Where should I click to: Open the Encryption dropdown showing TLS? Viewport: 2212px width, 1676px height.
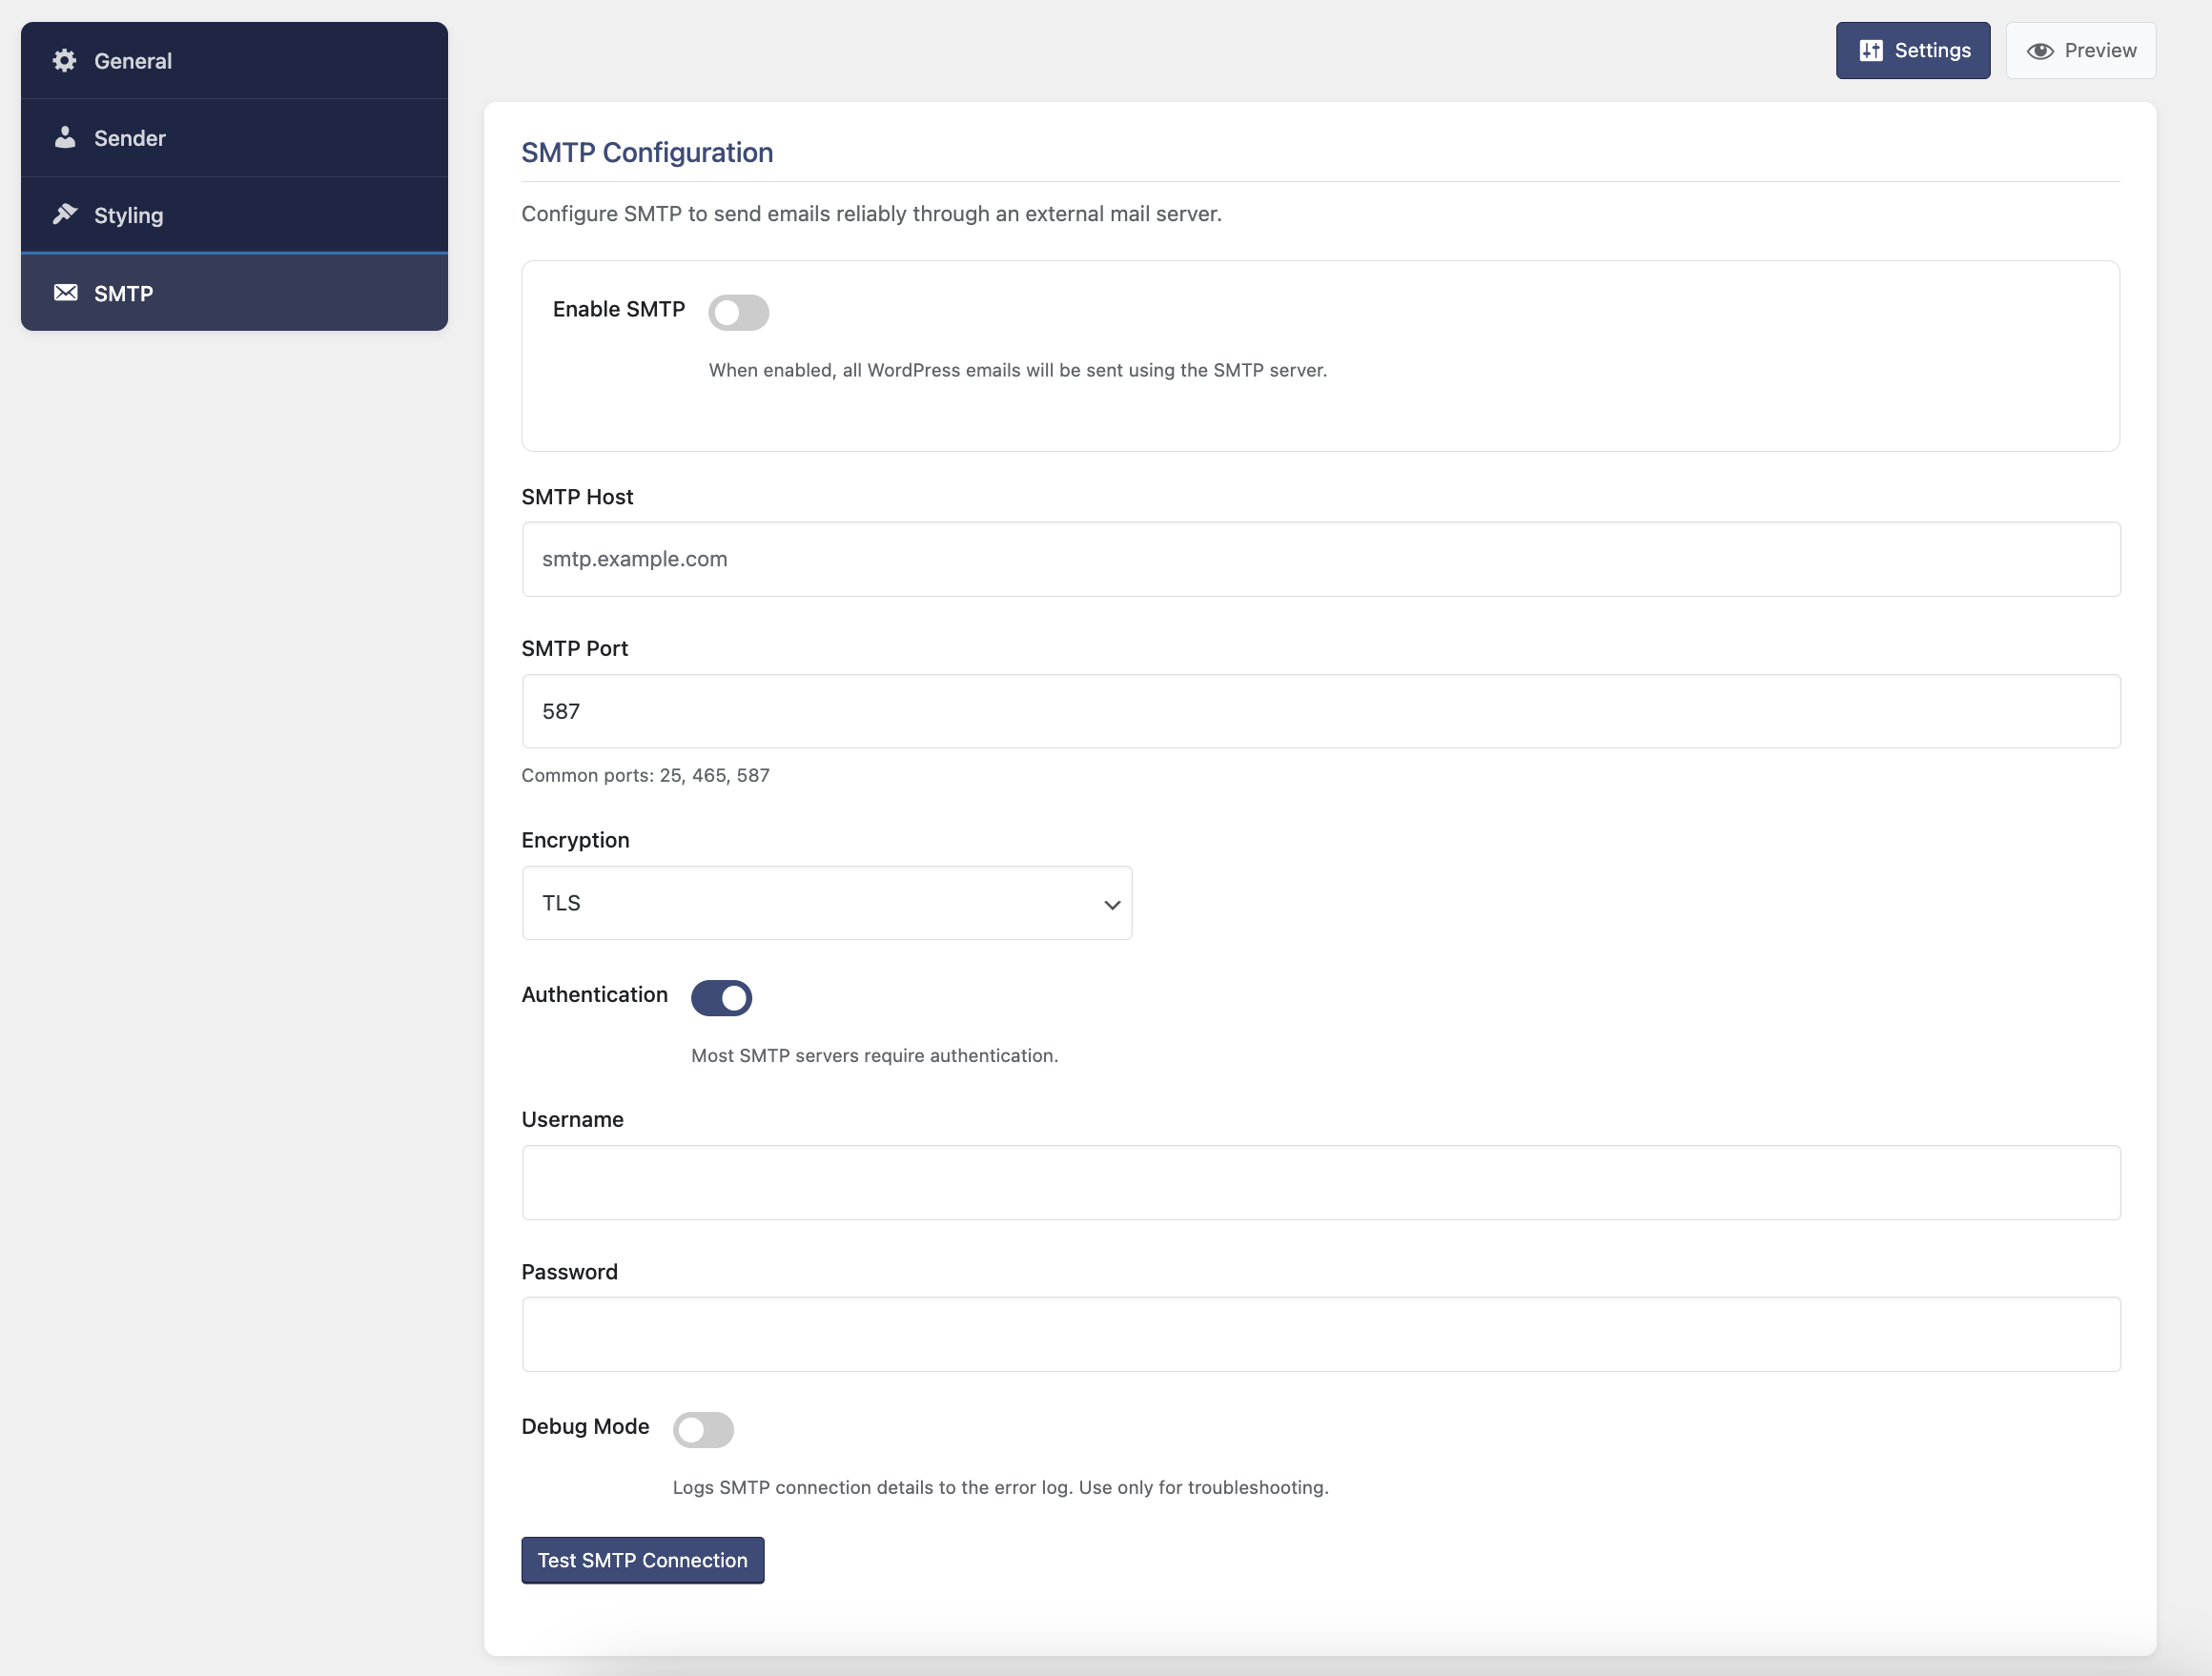[x=826, y=903]
